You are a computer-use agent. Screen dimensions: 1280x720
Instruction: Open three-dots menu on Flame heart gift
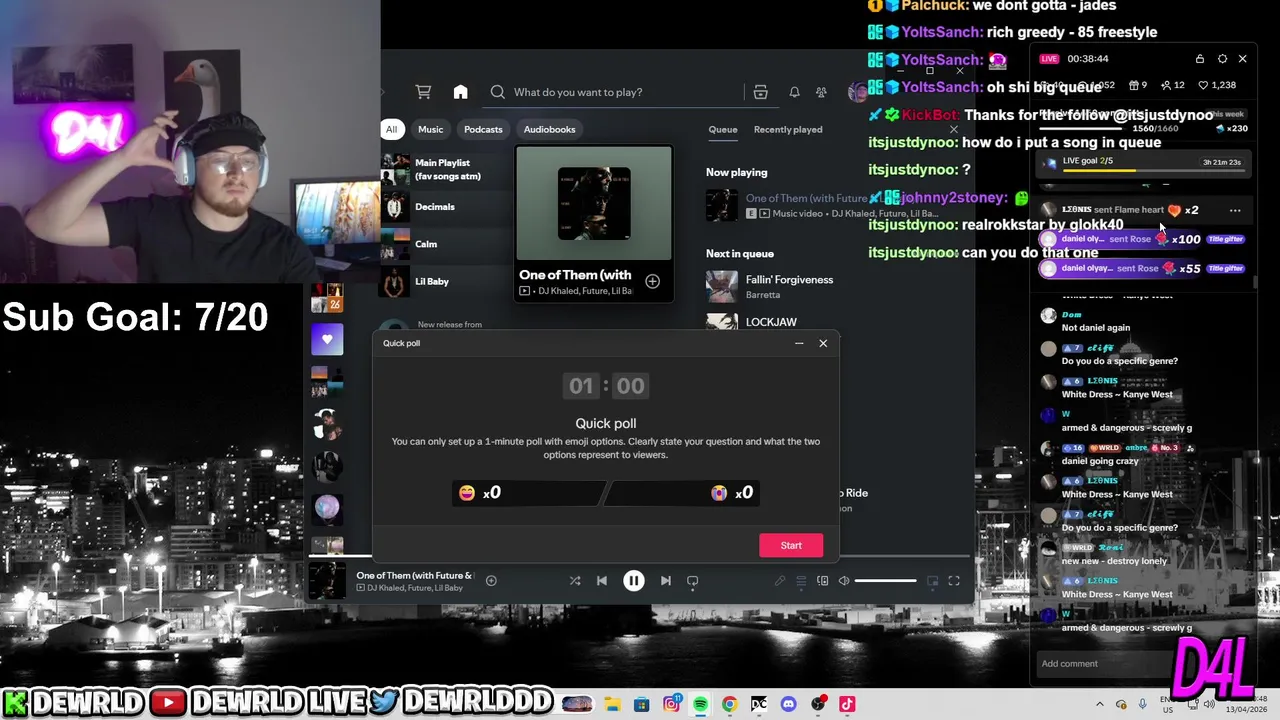click(1235, 210)
